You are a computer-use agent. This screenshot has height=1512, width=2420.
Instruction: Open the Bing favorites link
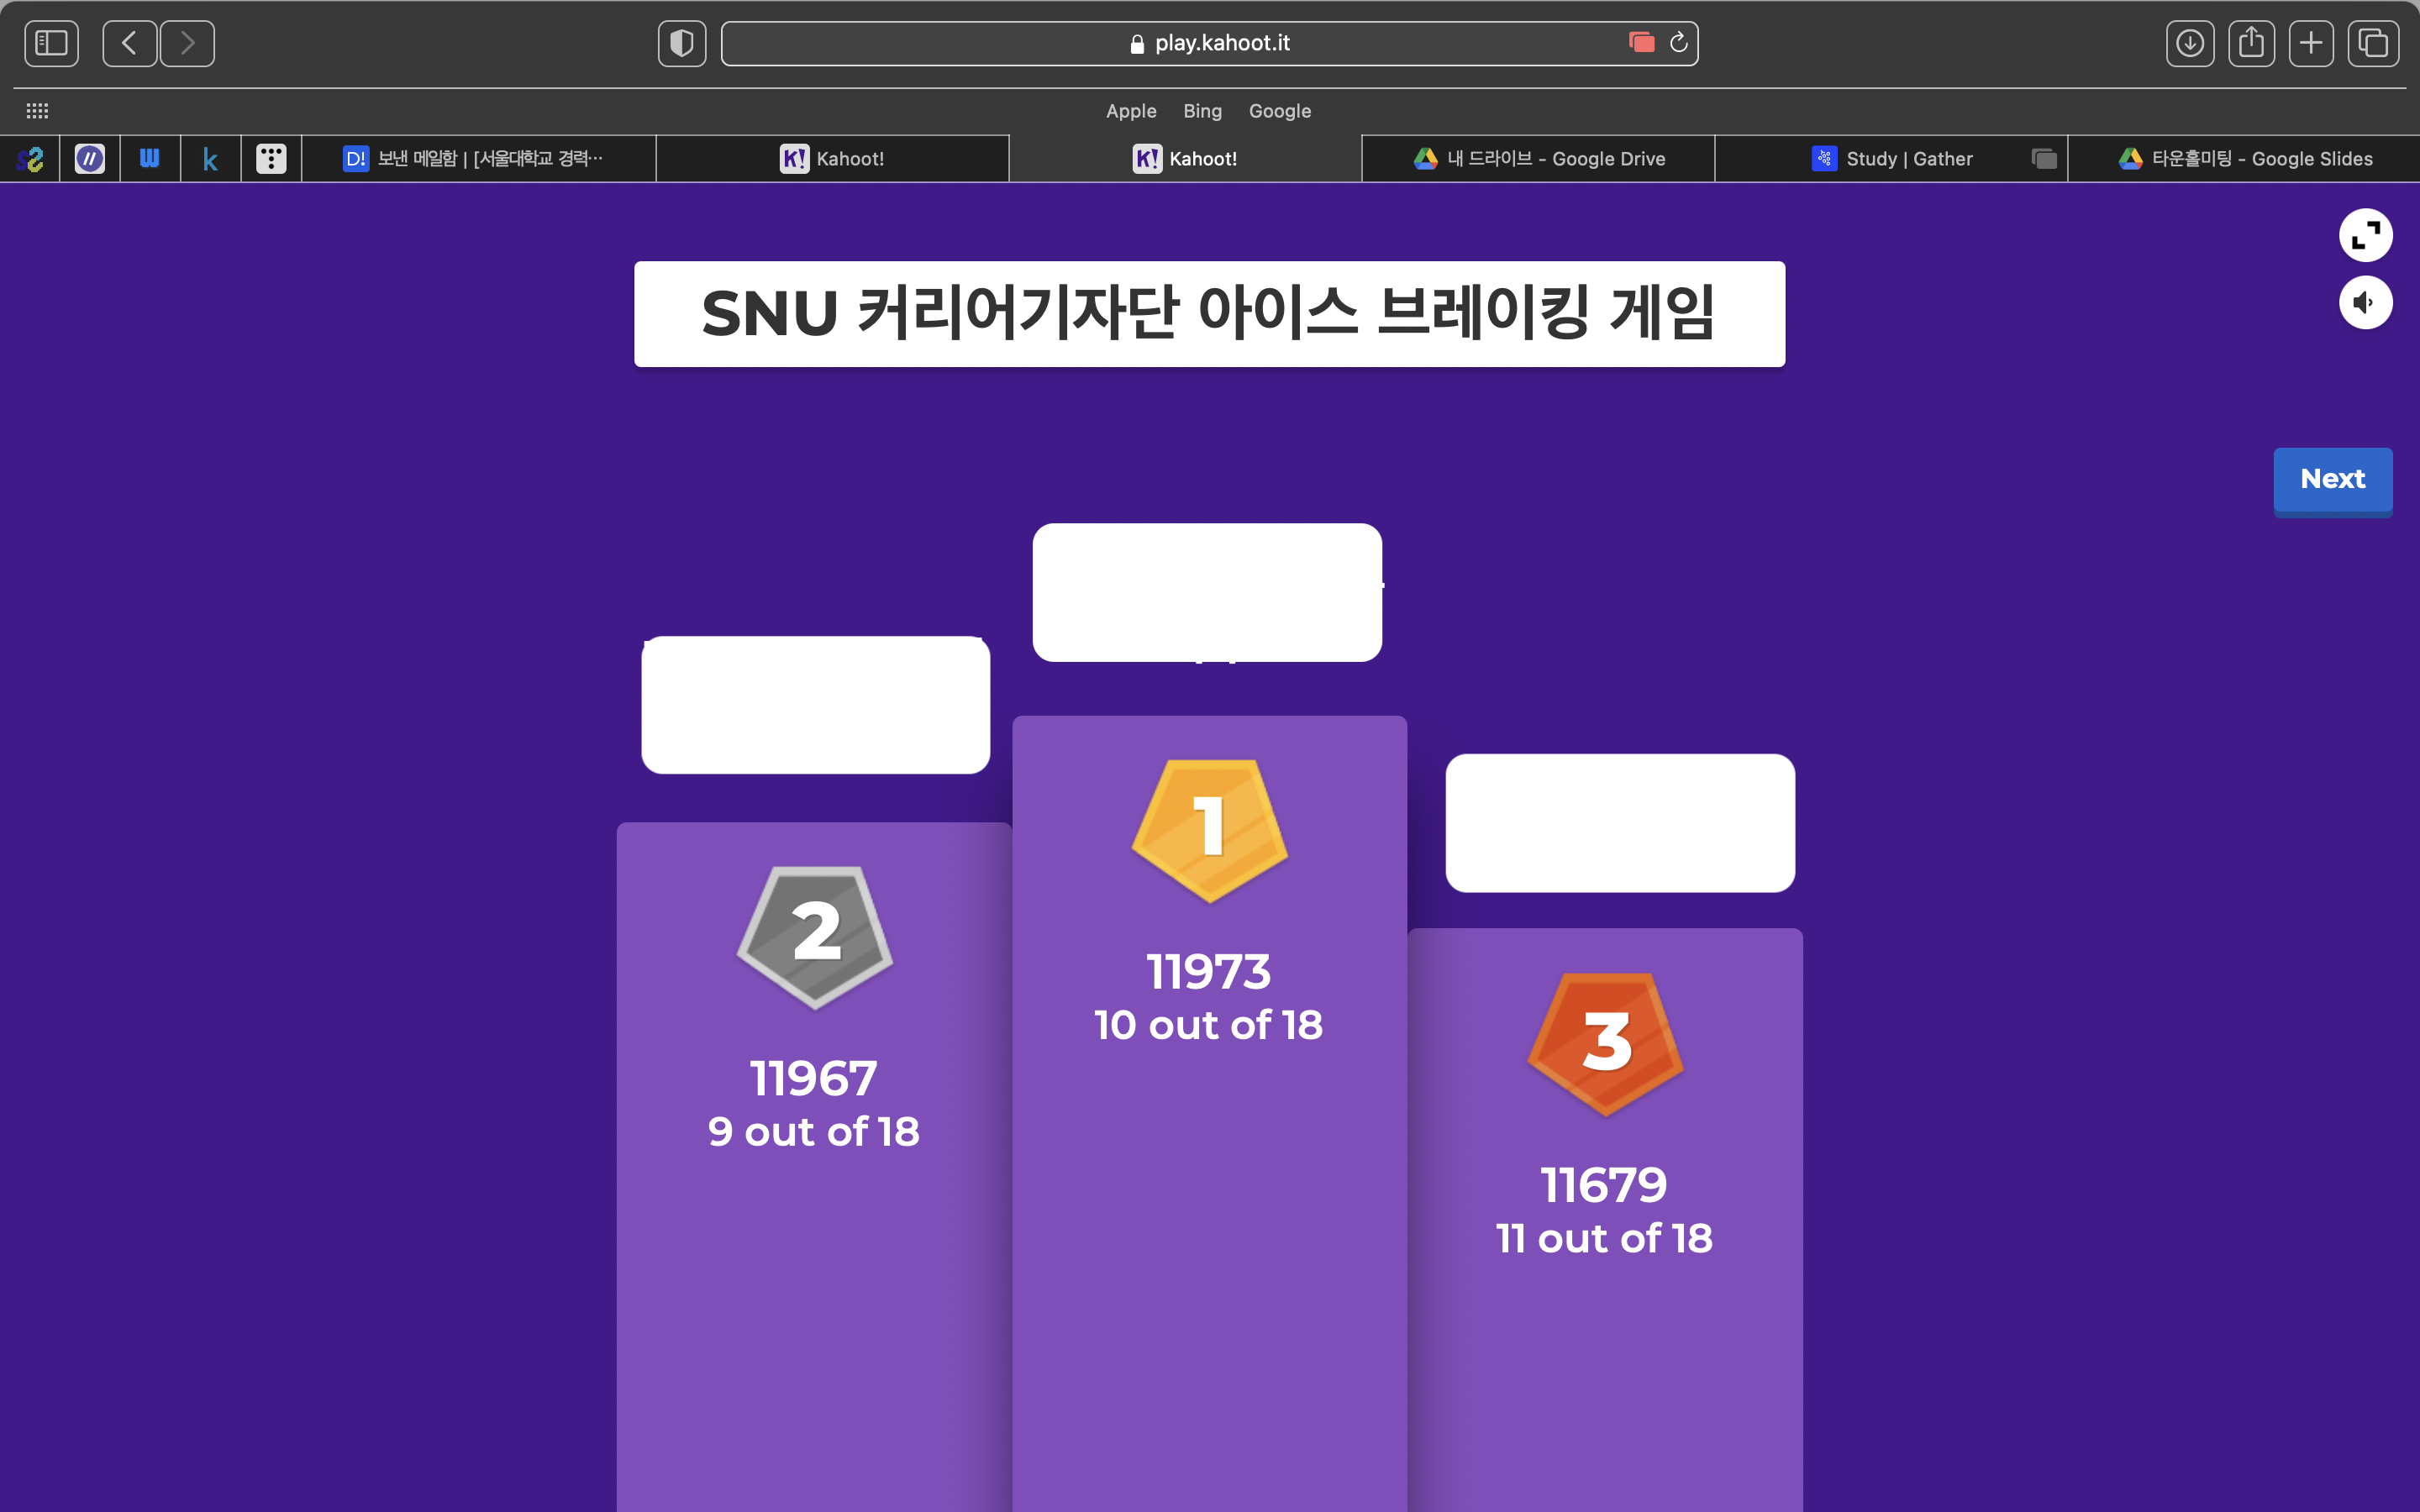pyautogui.click(x=1202, y=111)
